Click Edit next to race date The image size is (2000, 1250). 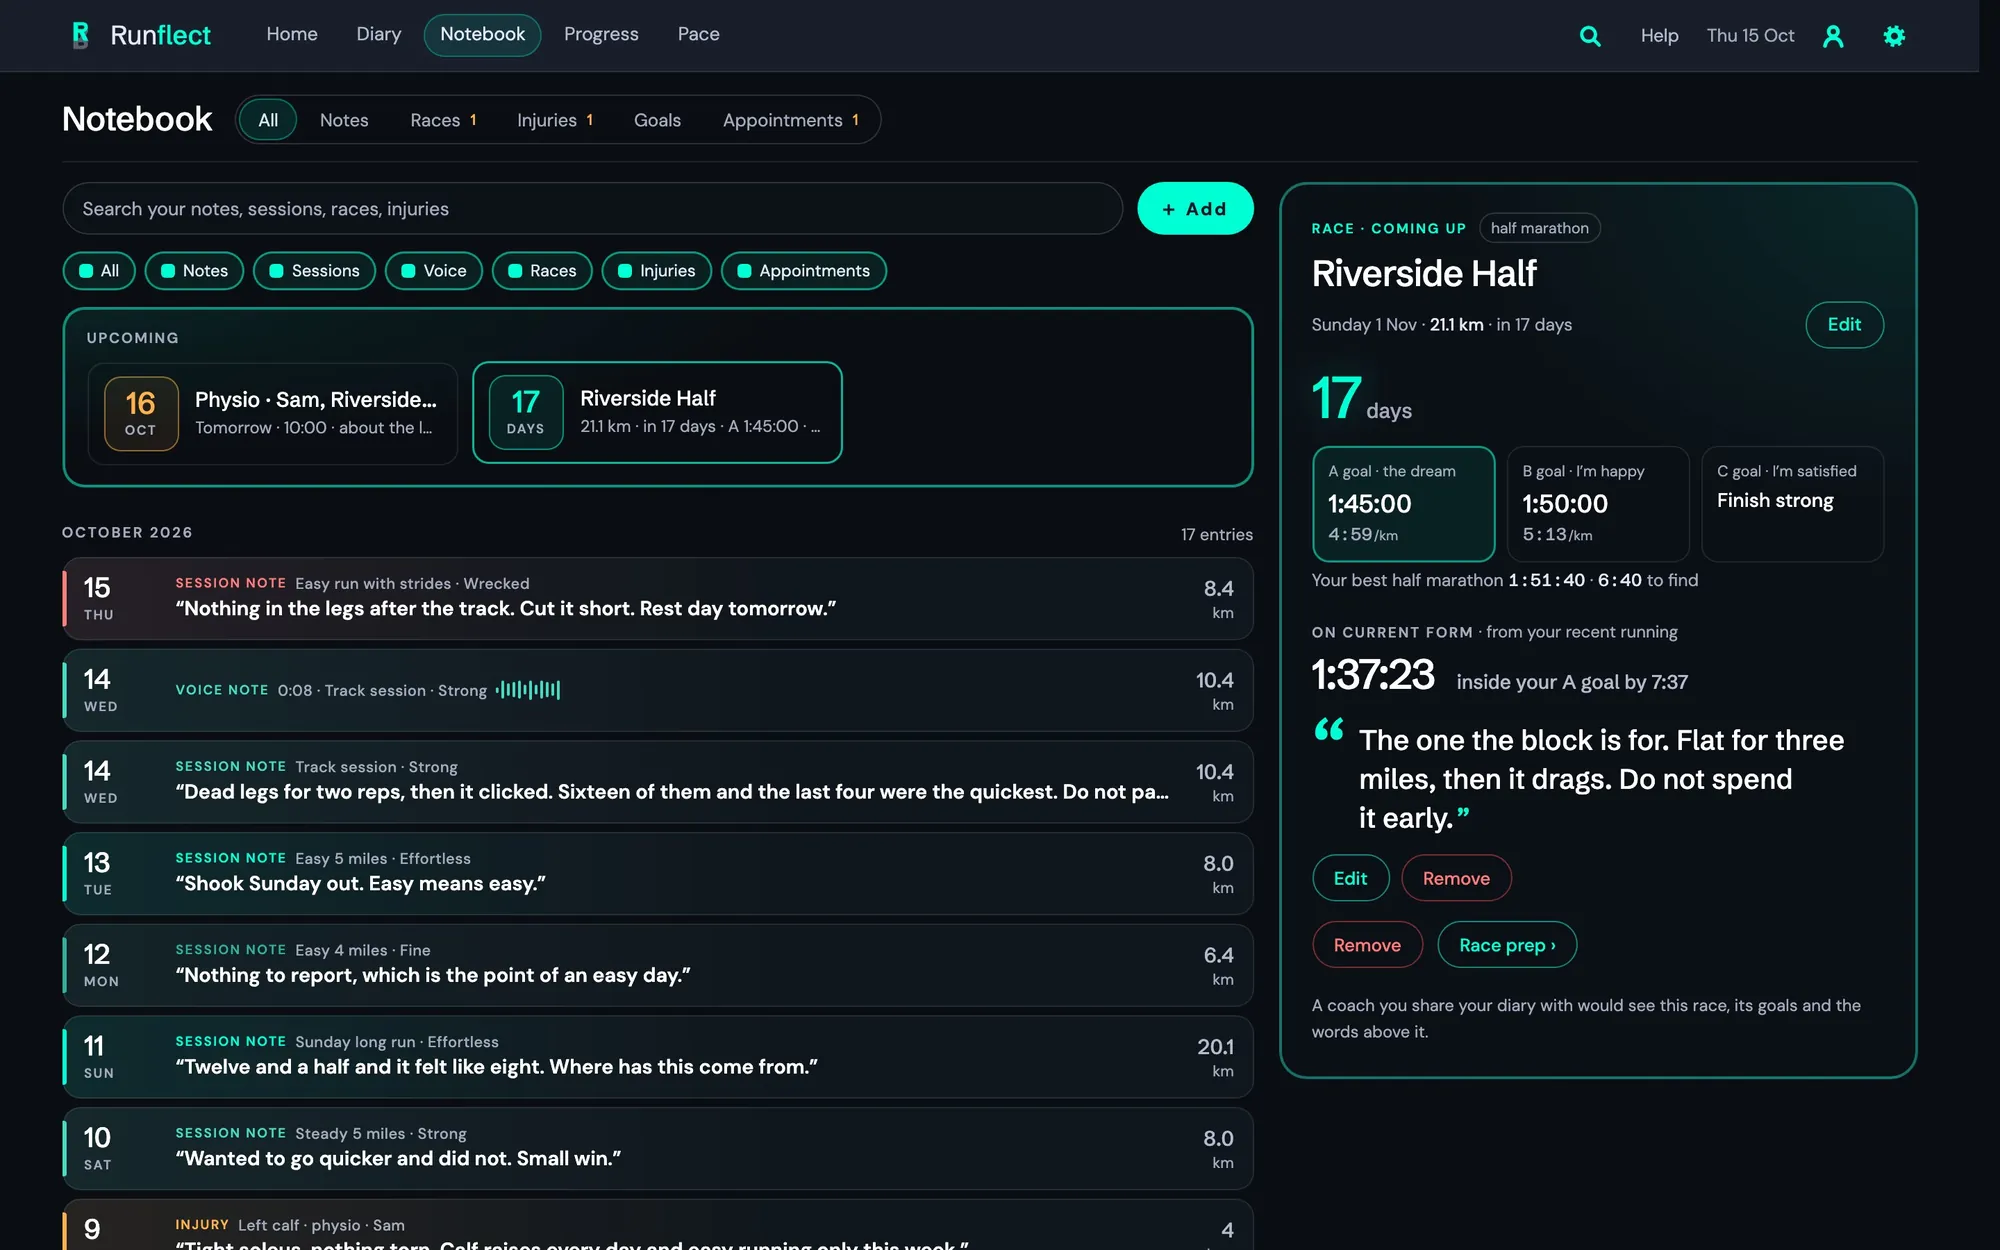pos(1844,325)
